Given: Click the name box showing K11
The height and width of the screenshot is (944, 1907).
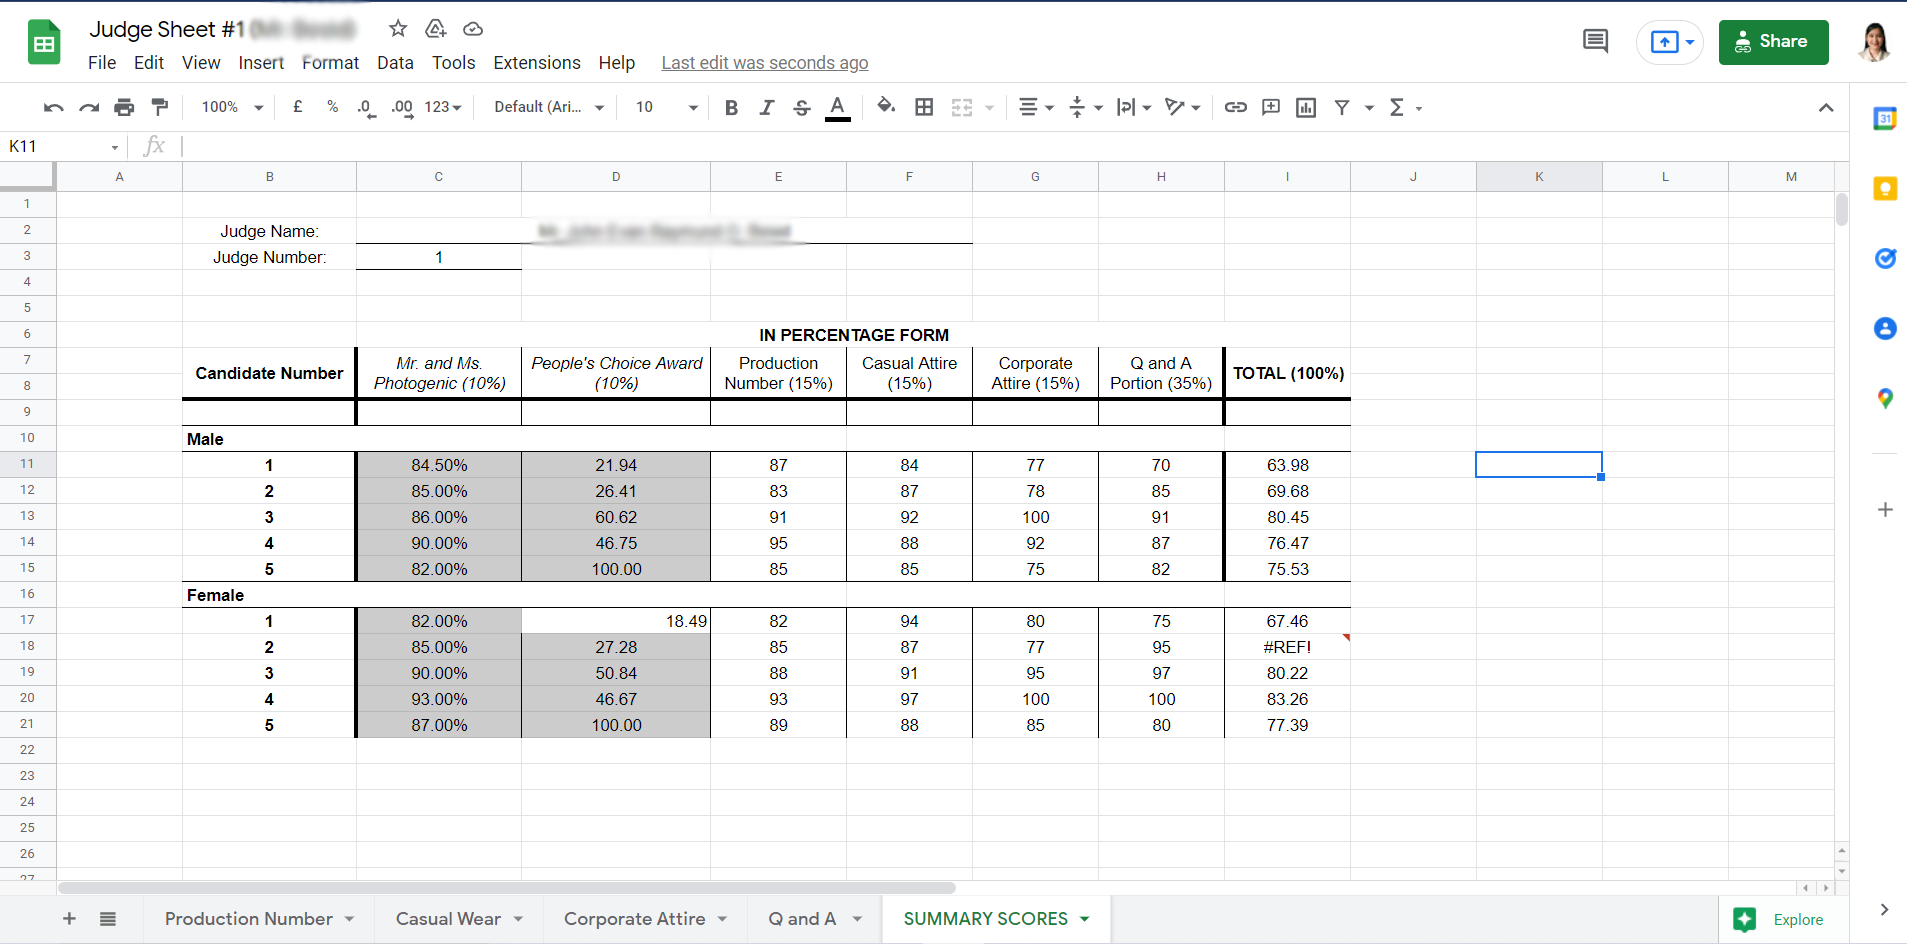Looking at the screenshot, I should pyautogui.click(x=65, y=147).
